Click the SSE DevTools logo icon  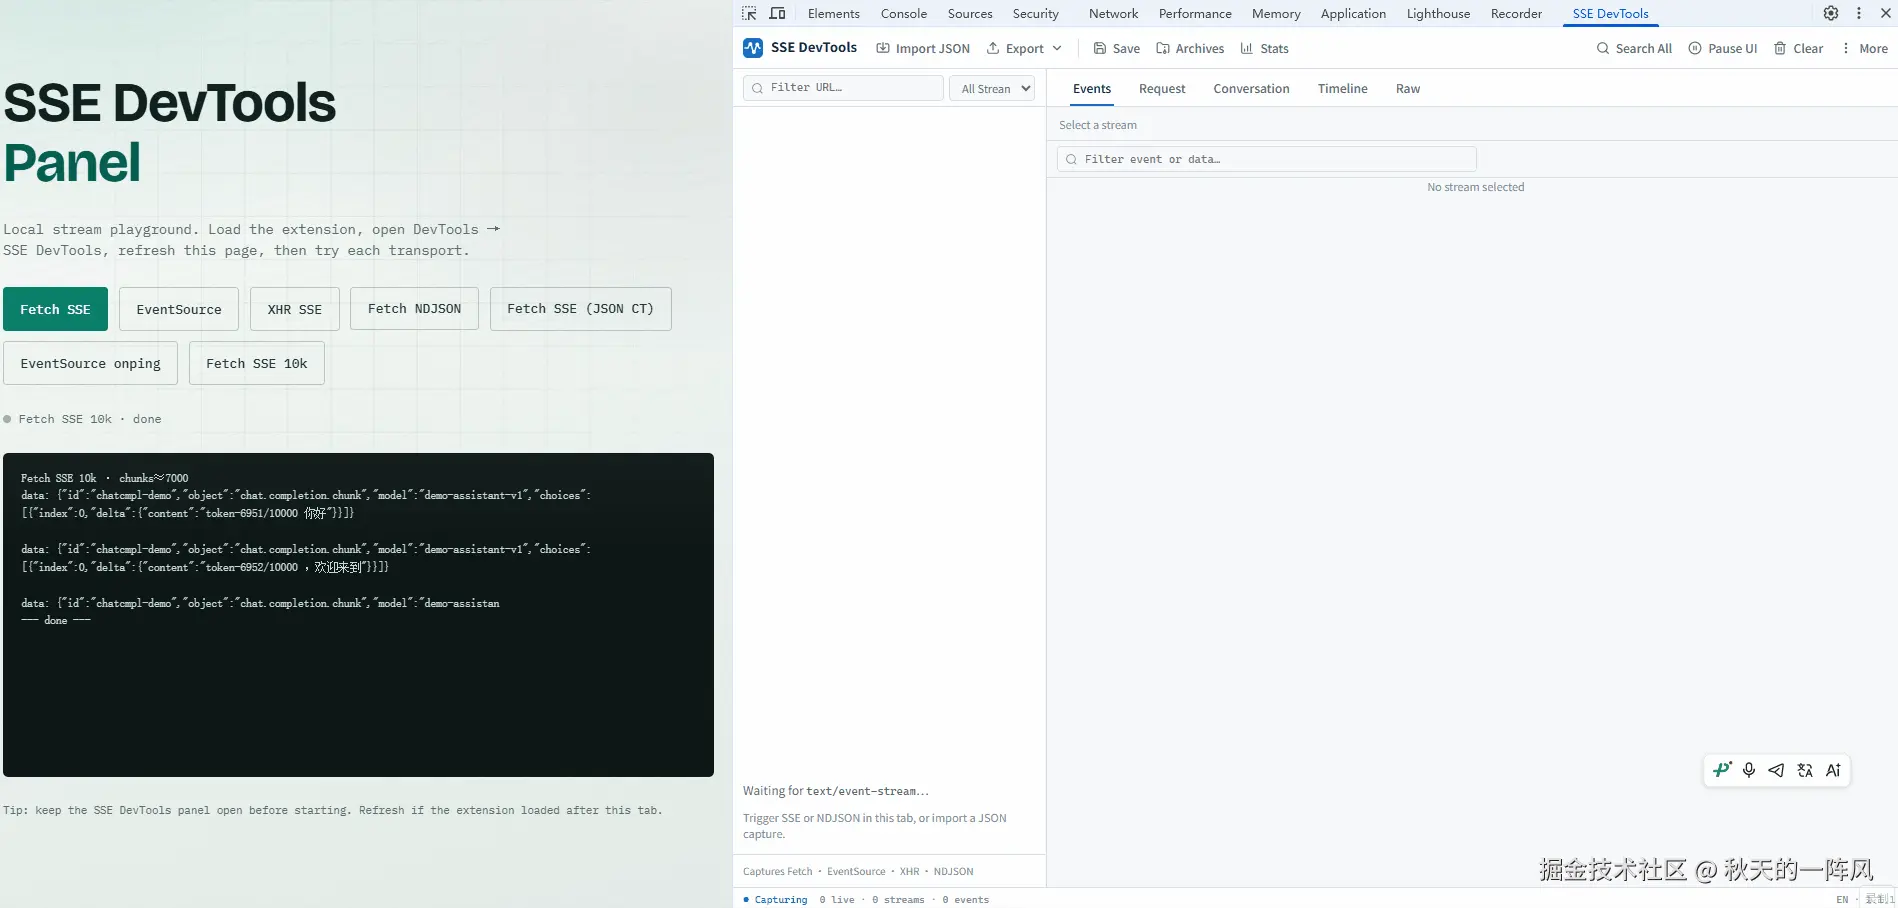click(753, 48)
